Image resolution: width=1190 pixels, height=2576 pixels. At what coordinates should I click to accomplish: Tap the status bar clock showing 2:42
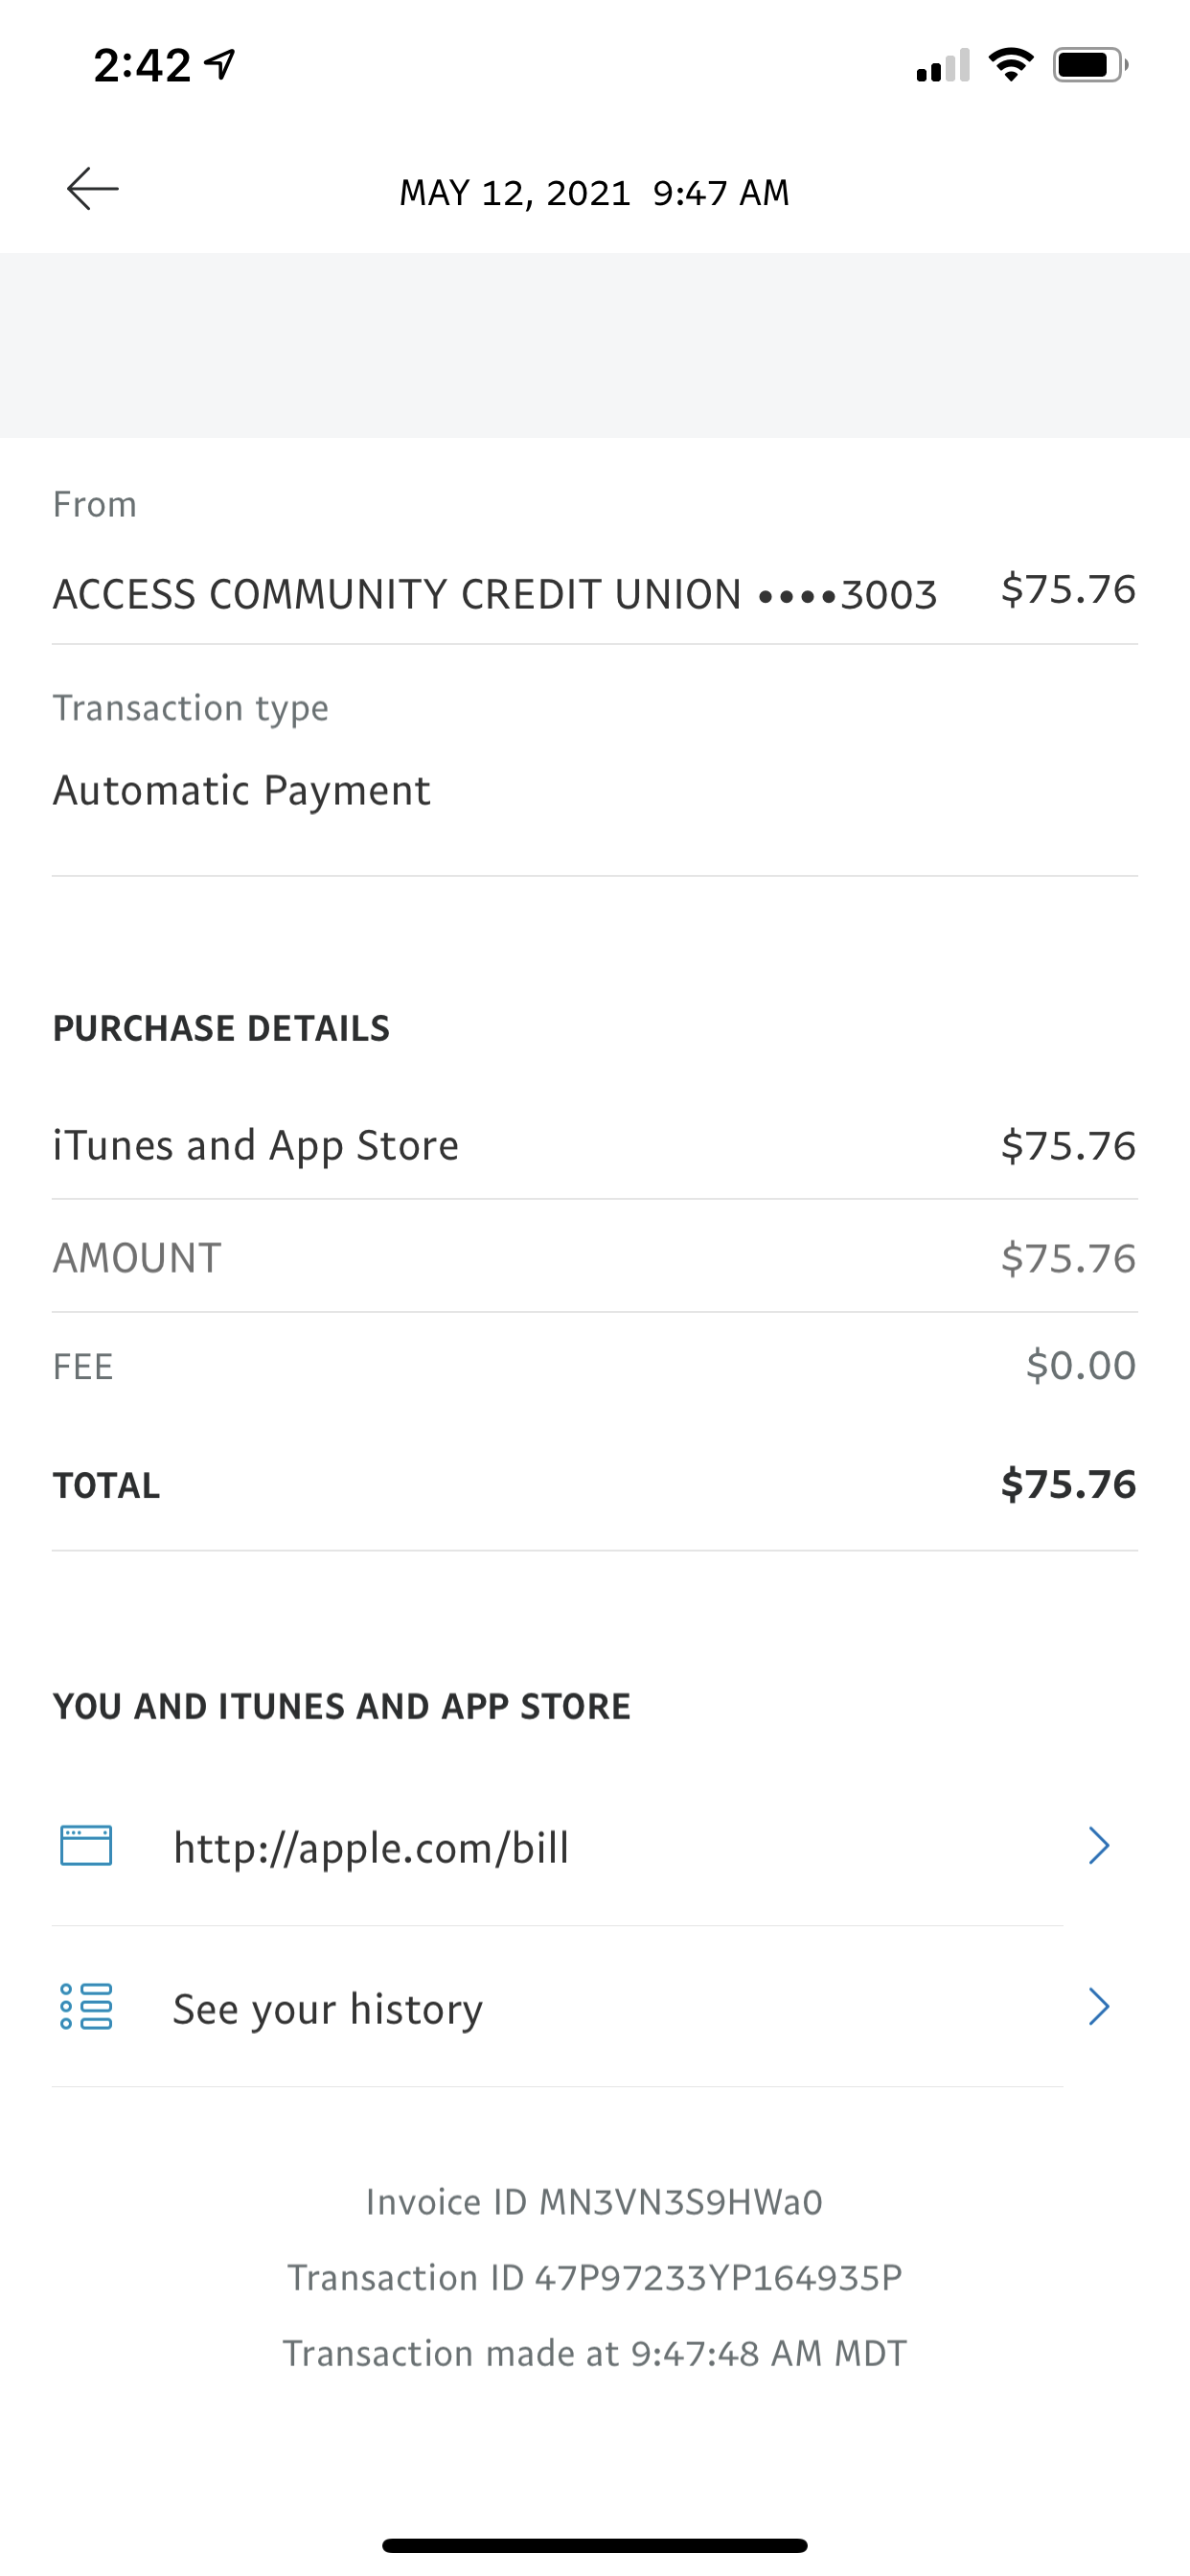142,66
